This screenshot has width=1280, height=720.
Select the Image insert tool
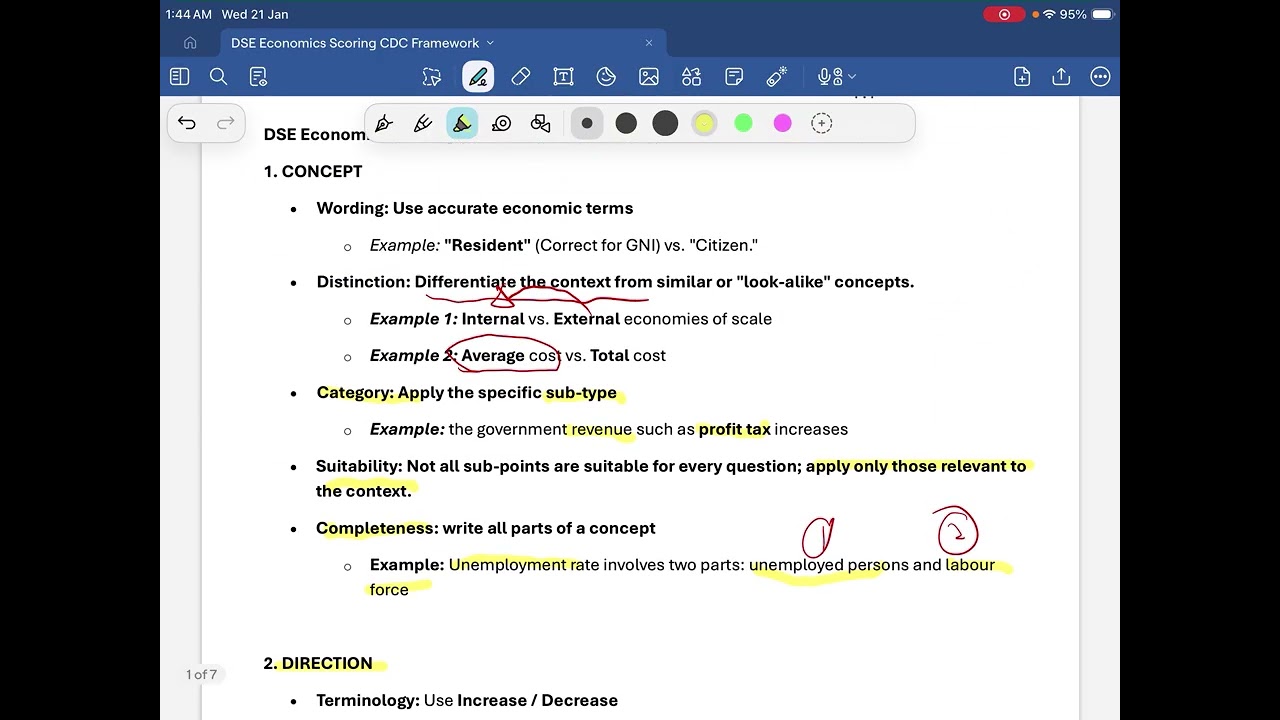[x=649, y=76]
